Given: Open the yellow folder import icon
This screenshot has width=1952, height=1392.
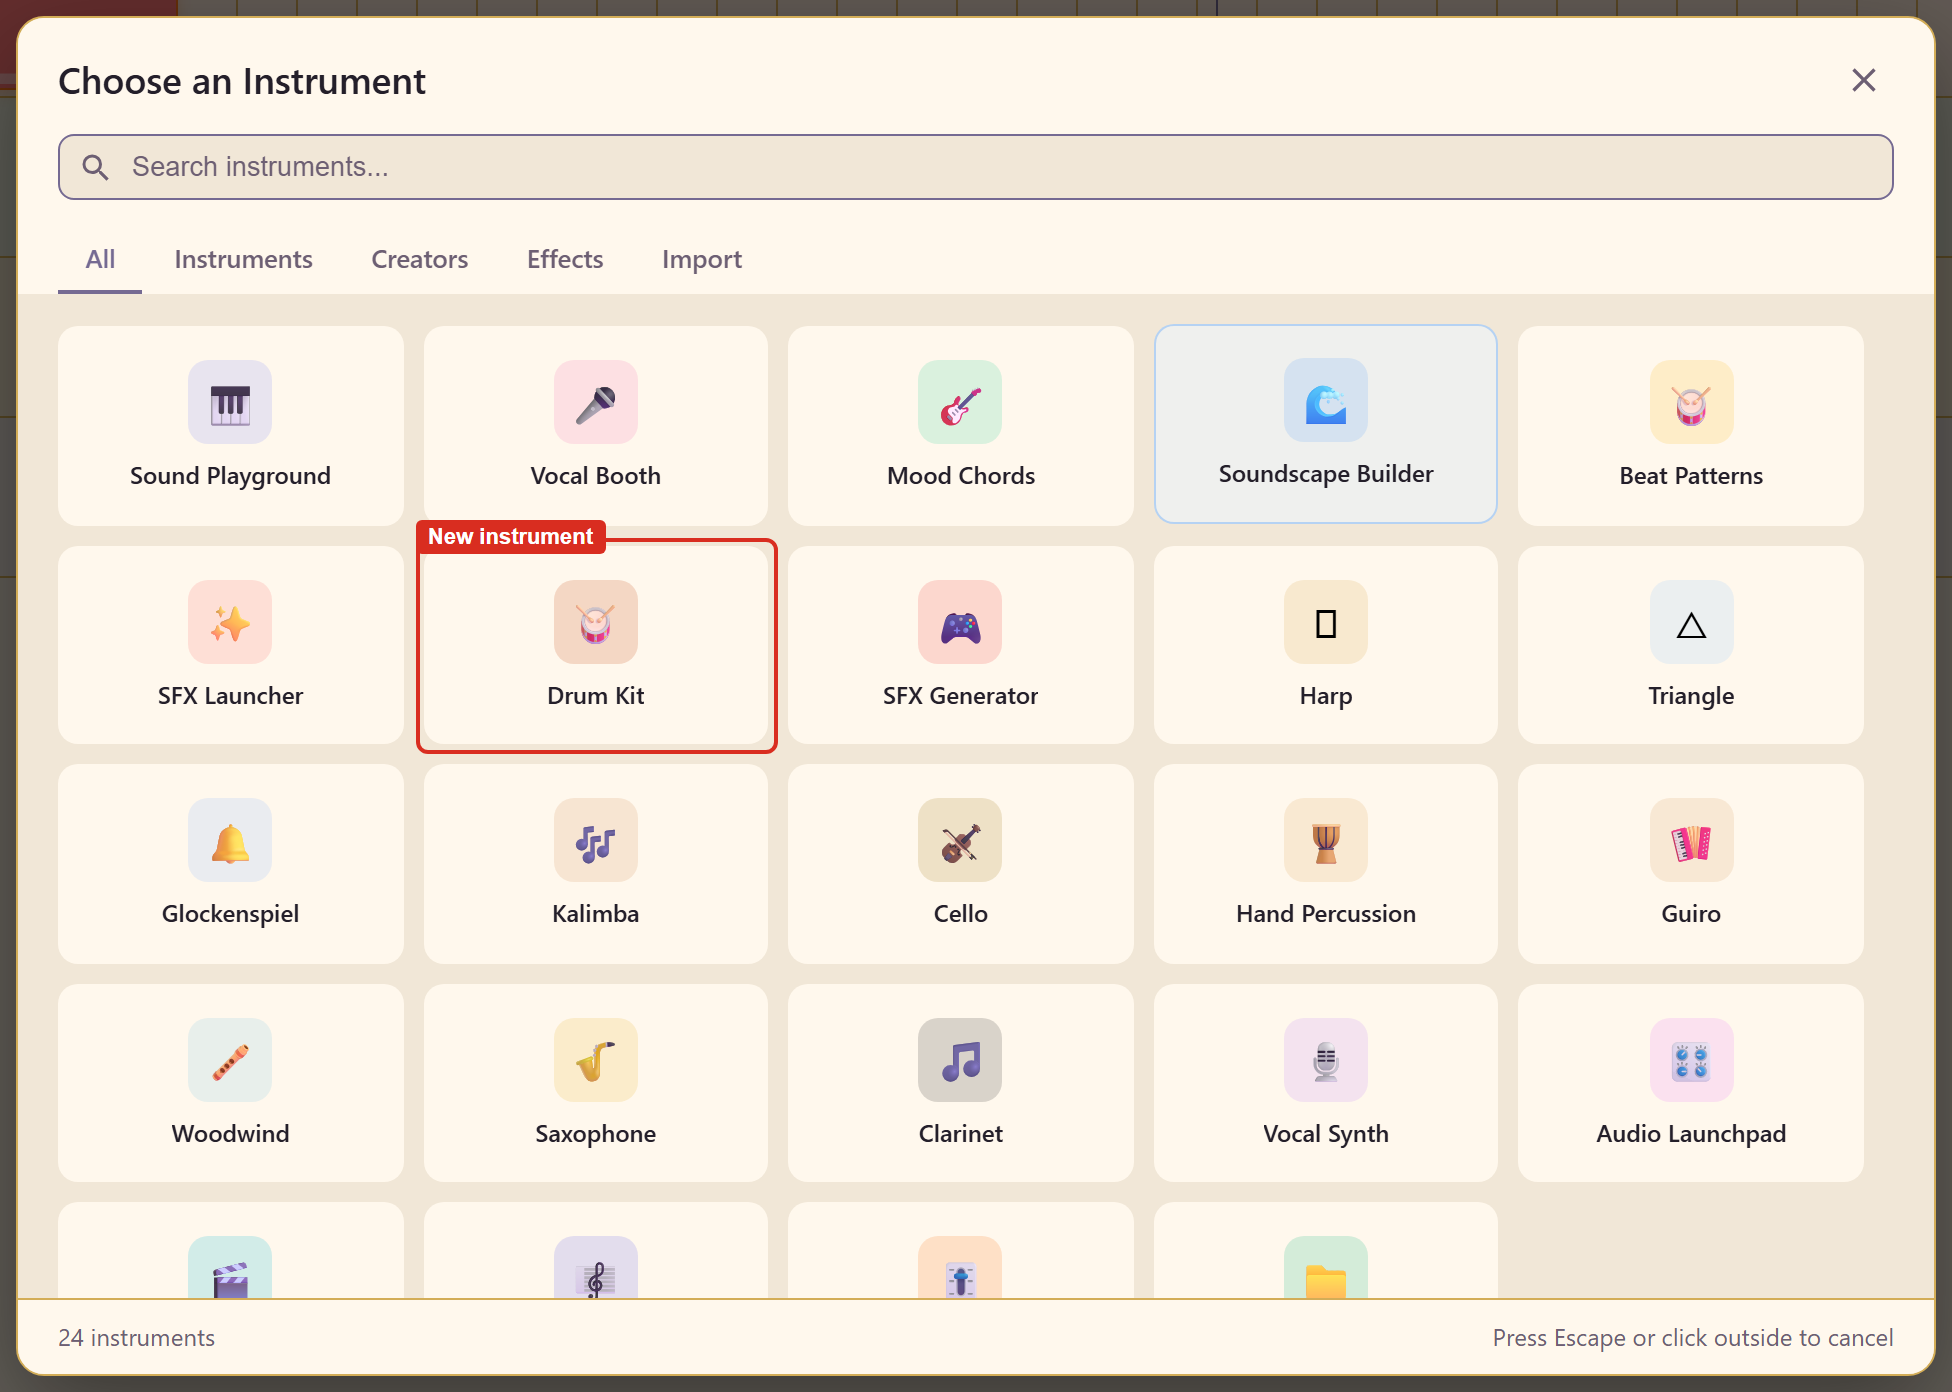Looking at the screenshot, I should click(1326, 1268).
